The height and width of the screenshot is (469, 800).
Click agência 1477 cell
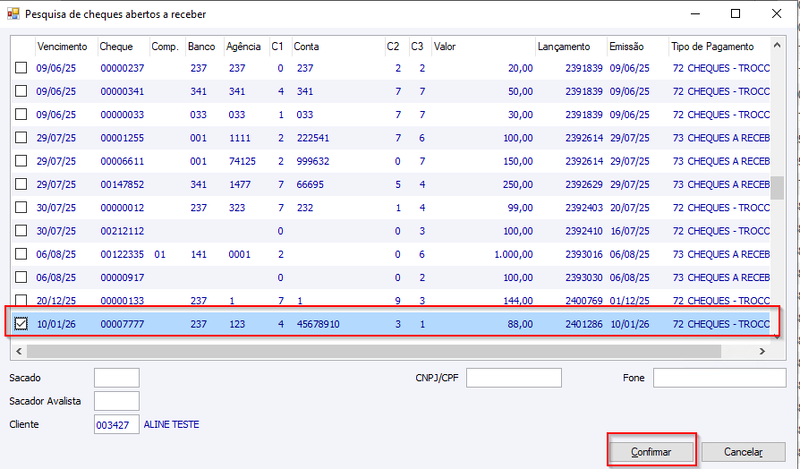pyautogui.click(x=240, y=184)
